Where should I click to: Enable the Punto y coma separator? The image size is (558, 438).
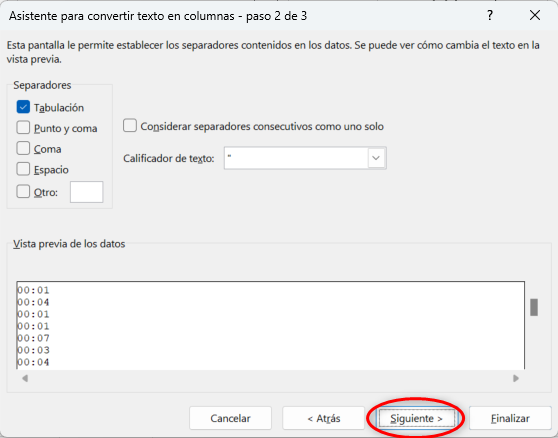[x=23, y=127]
